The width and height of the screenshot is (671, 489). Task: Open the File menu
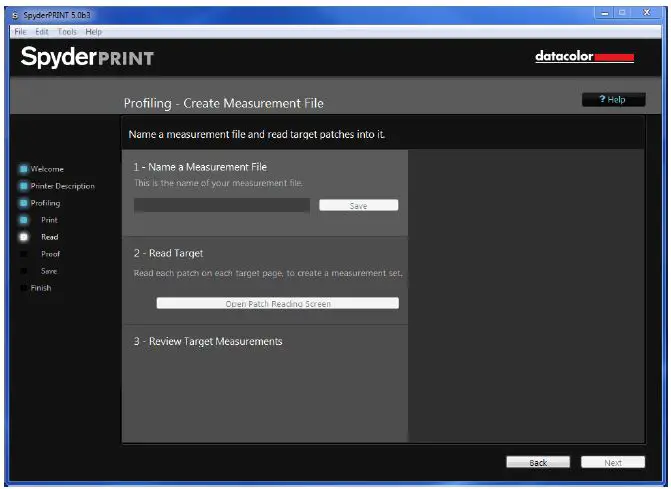[x=20, y=32]
